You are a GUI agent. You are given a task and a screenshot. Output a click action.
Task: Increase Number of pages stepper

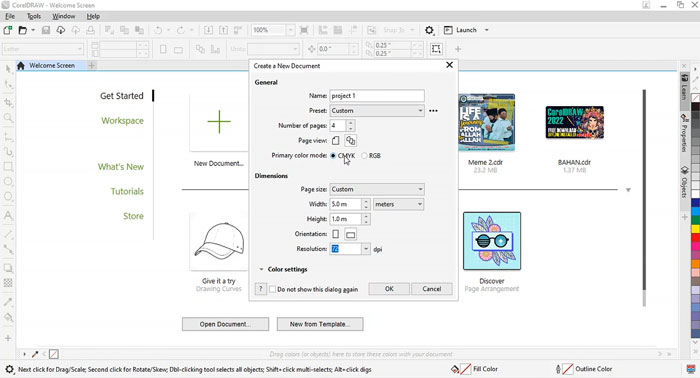click(351, 123)
